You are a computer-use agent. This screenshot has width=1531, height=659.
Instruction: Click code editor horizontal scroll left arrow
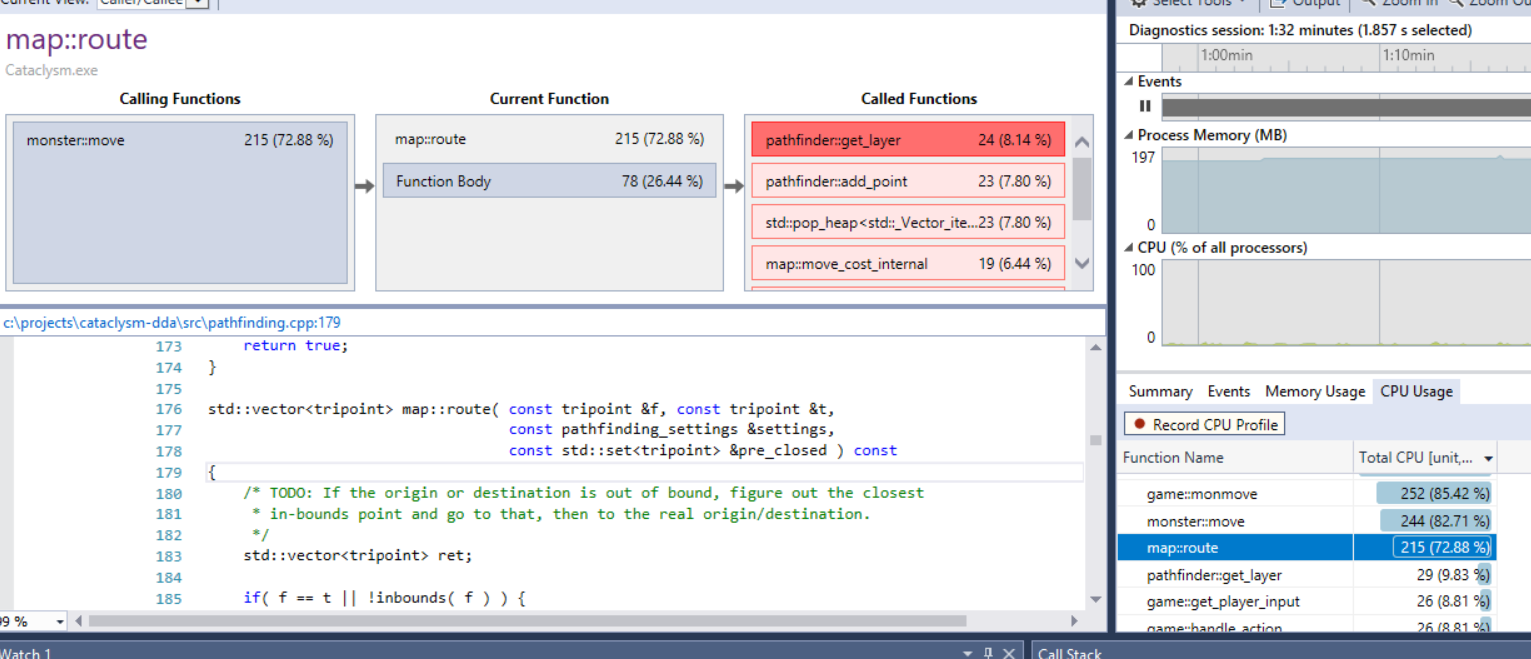pos(79,621)
